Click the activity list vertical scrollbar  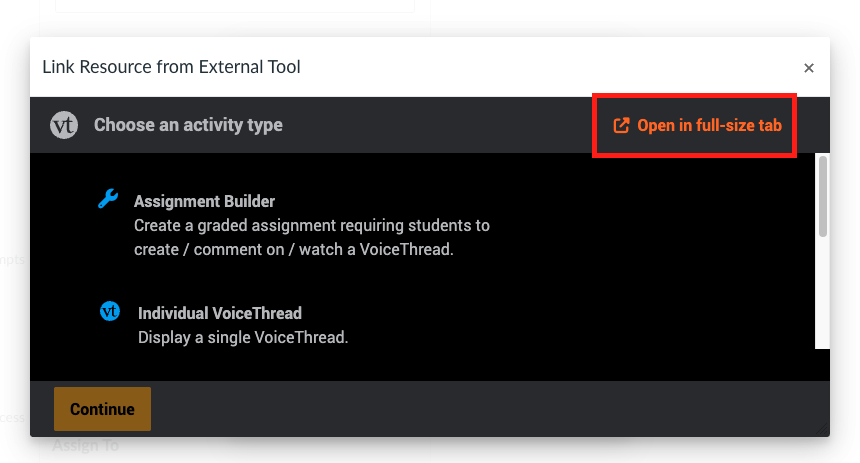point(822,196)
